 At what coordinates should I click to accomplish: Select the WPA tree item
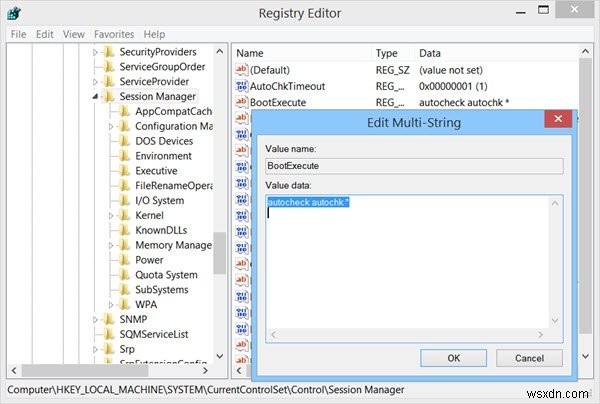coord(146,305)
